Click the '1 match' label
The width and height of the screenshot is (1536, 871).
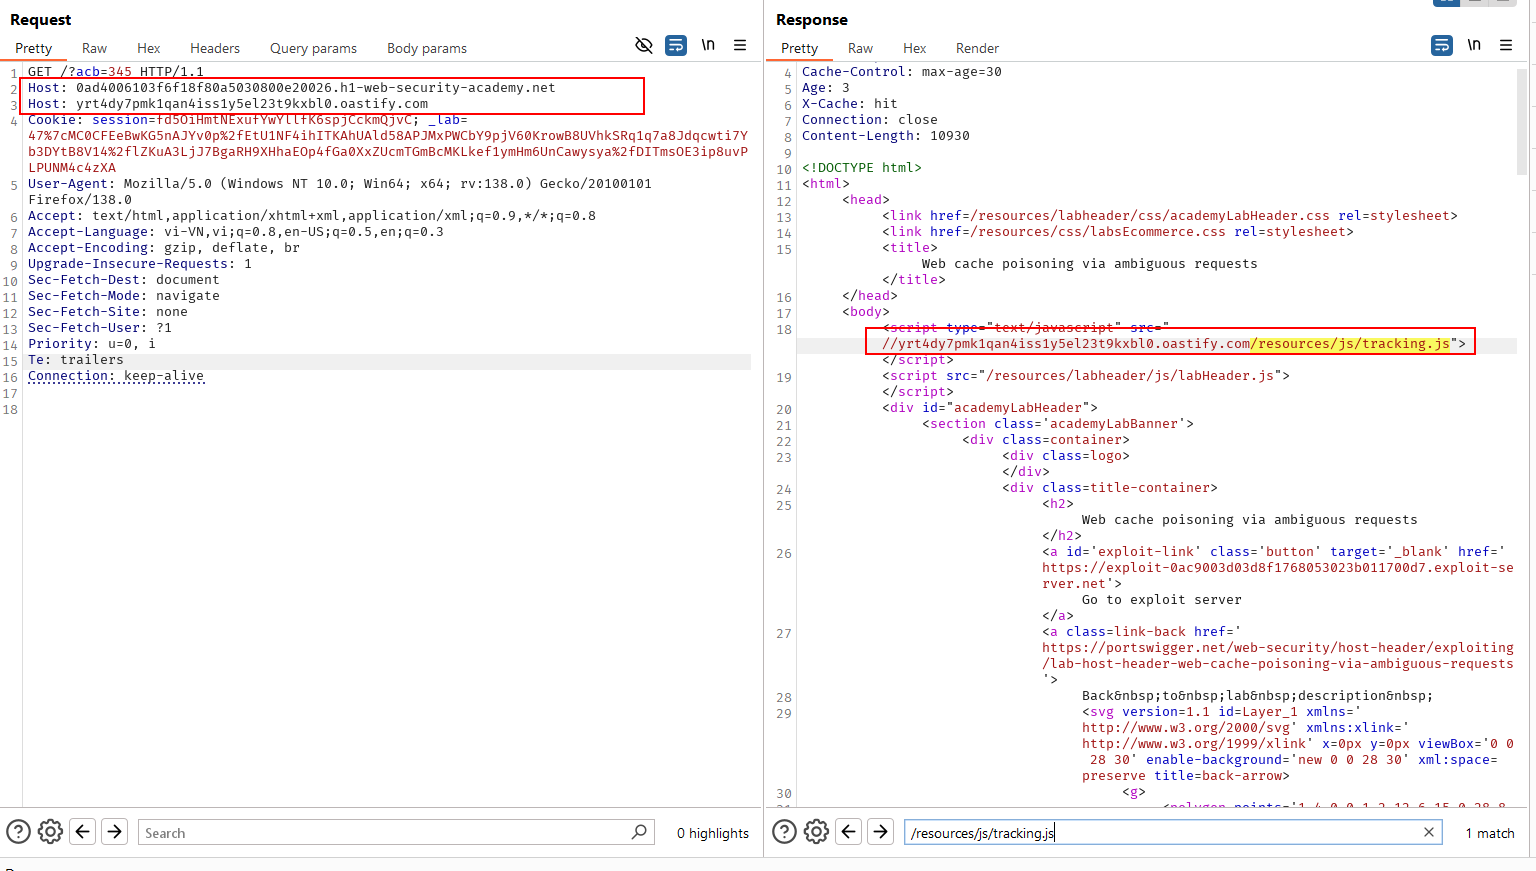pyautogui.click(x=1490, y=833)
